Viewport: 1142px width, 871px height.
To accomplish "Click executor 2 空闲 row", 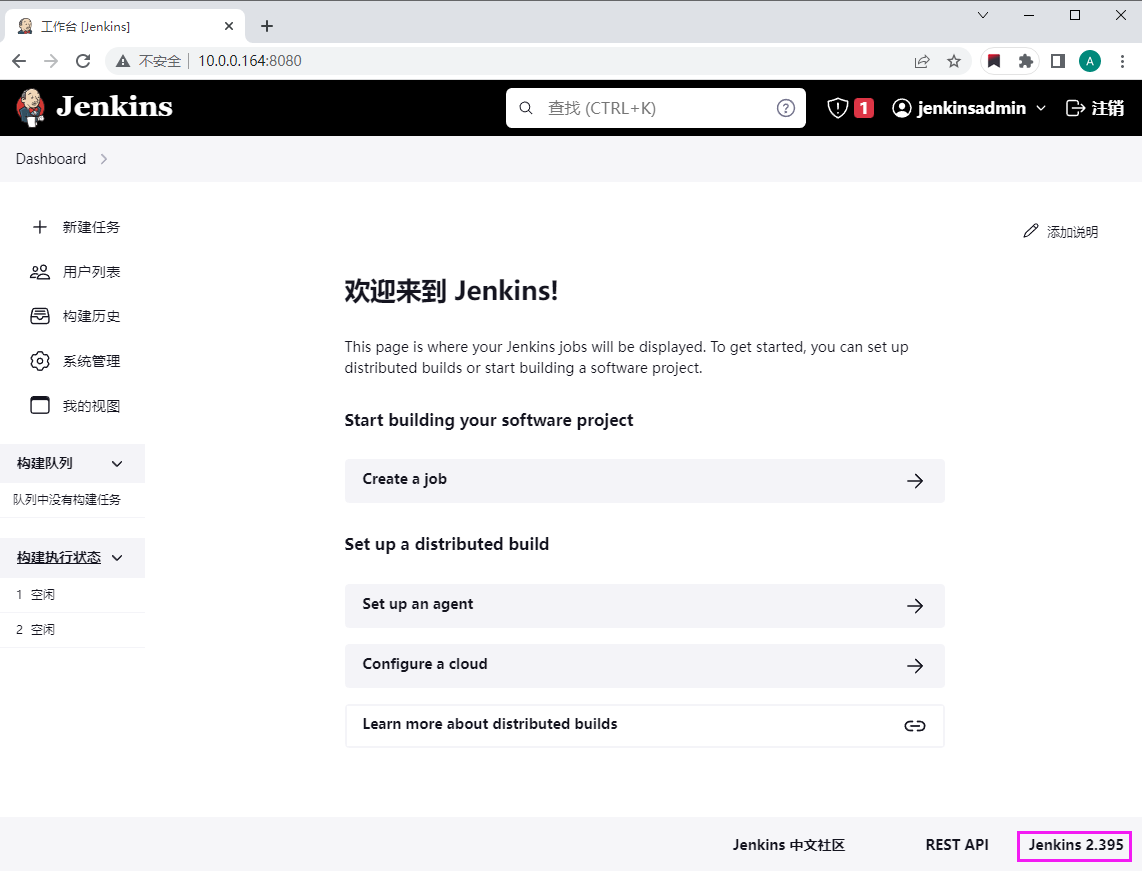I will pyautogui.click(x=72, y=629).
